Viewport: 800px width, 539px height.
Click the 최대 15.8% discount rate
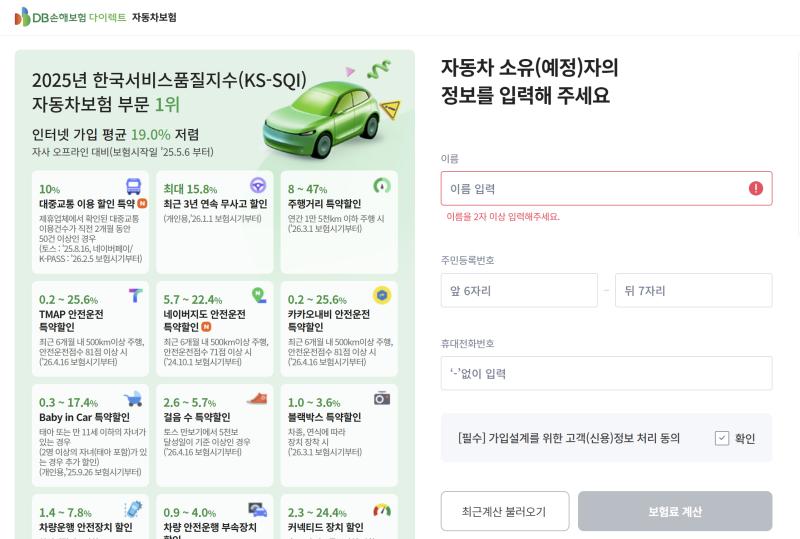point(190,189)
